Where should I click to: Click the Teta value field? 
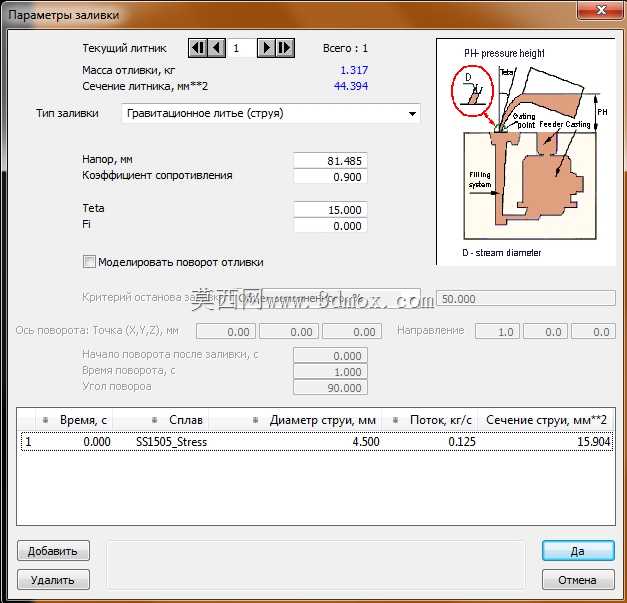click(x=330, y=210)
